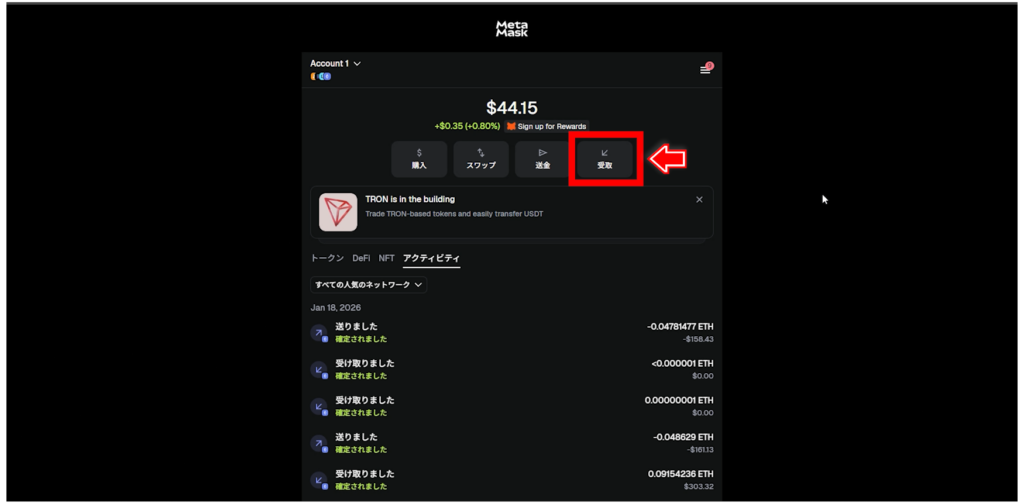The image size is (1024, 503).
Task: Click the +$0.35 (+0.80%) balance change text
Action: point(467,126)
